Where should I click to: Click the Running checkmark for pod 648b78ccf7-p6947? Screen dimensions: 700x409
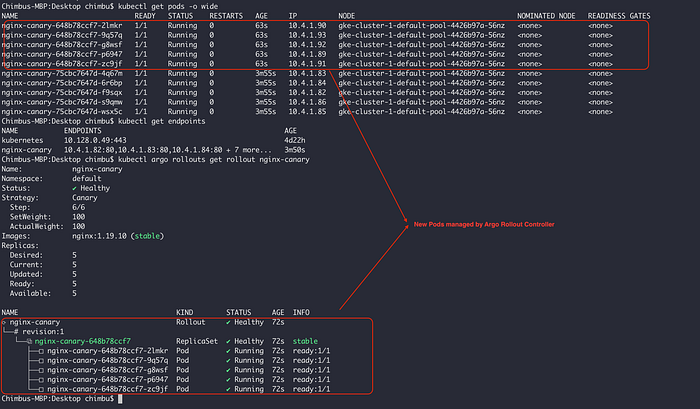click(x=229, y=380)
